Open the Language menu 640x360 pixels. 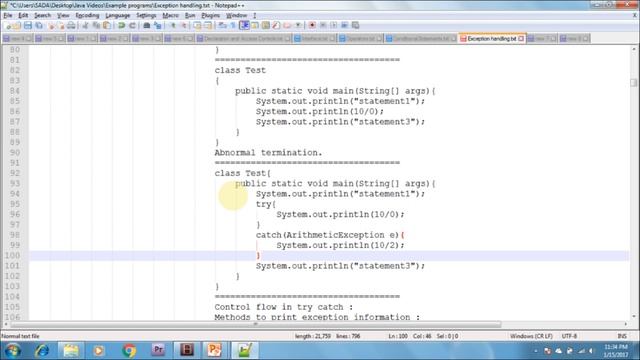pos(118,16)
